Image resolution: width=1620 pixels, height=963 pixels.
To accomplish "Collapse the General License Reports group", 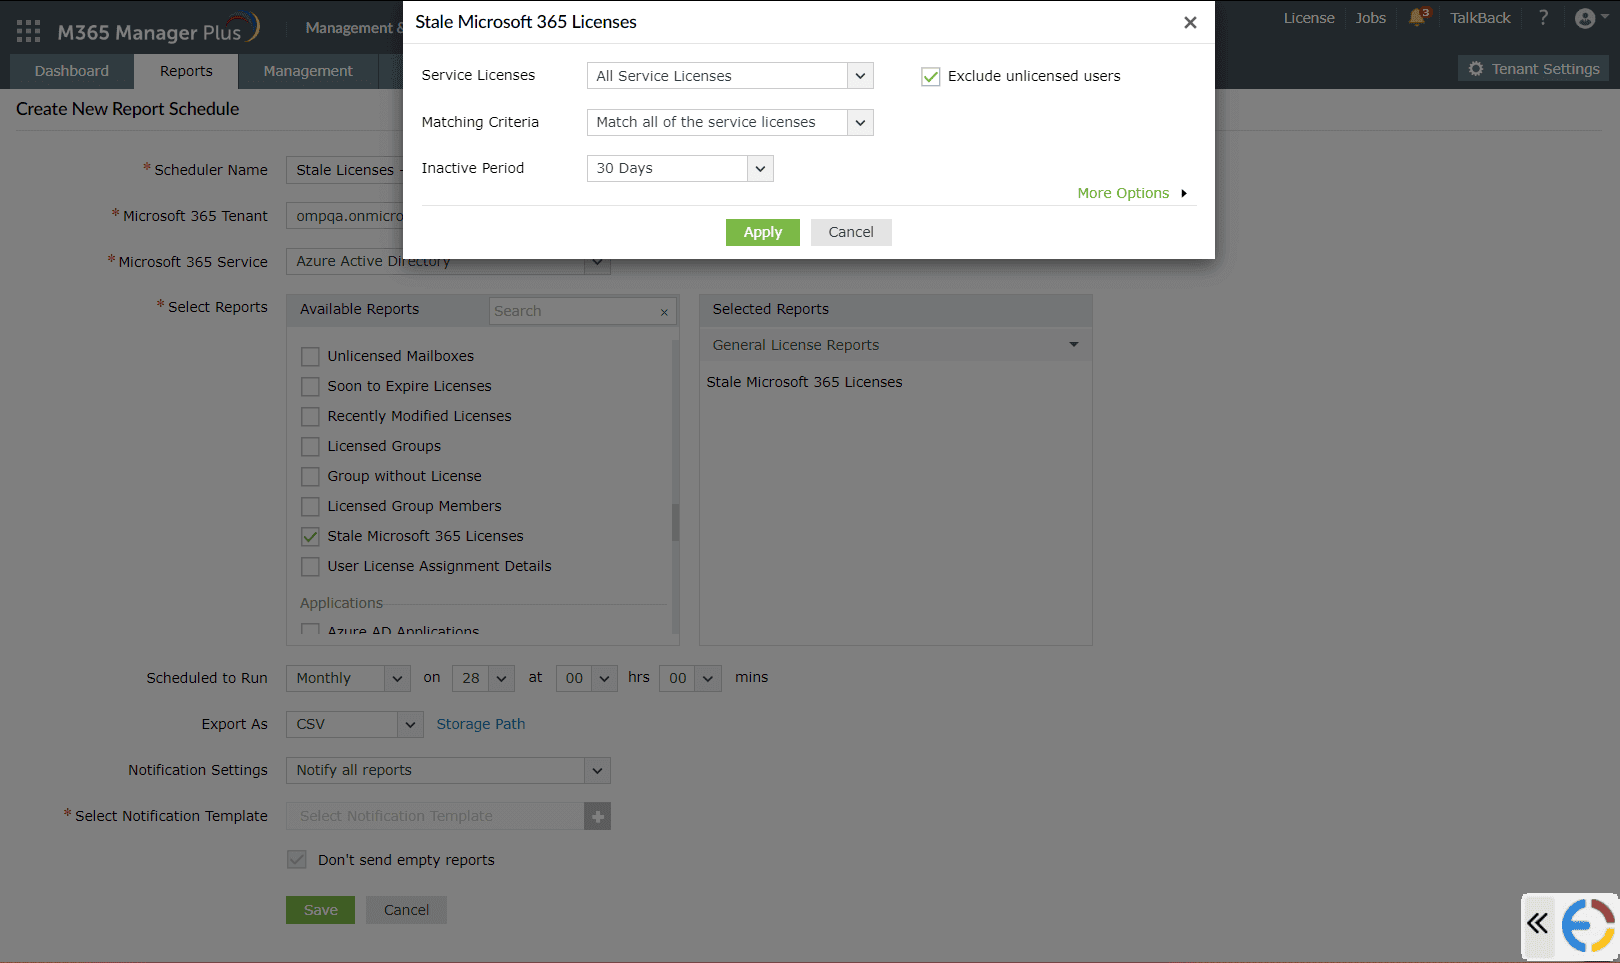I will pyautogui.click(x=1073, y=344).
